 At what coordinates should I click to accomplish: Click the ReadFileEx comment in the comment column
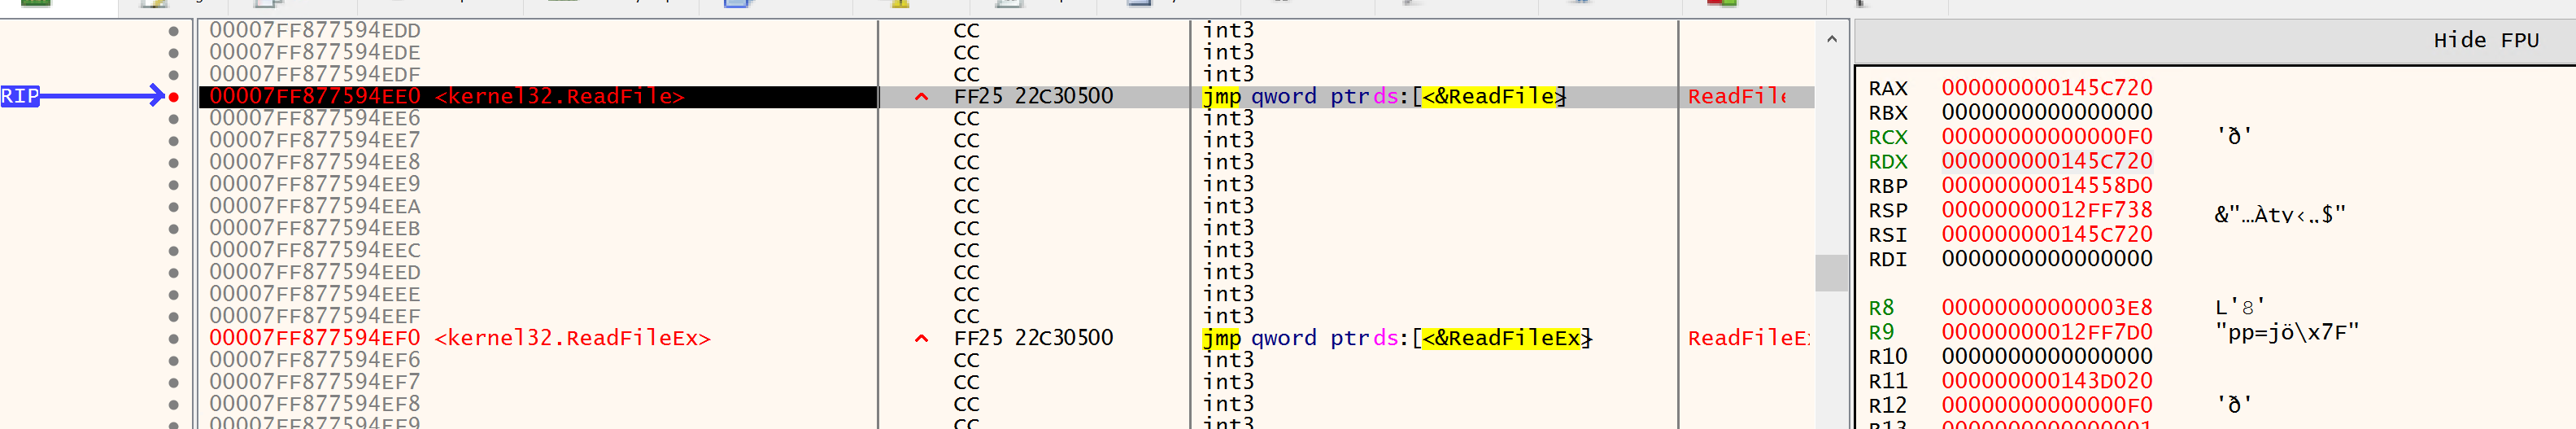pos(1748,339)
